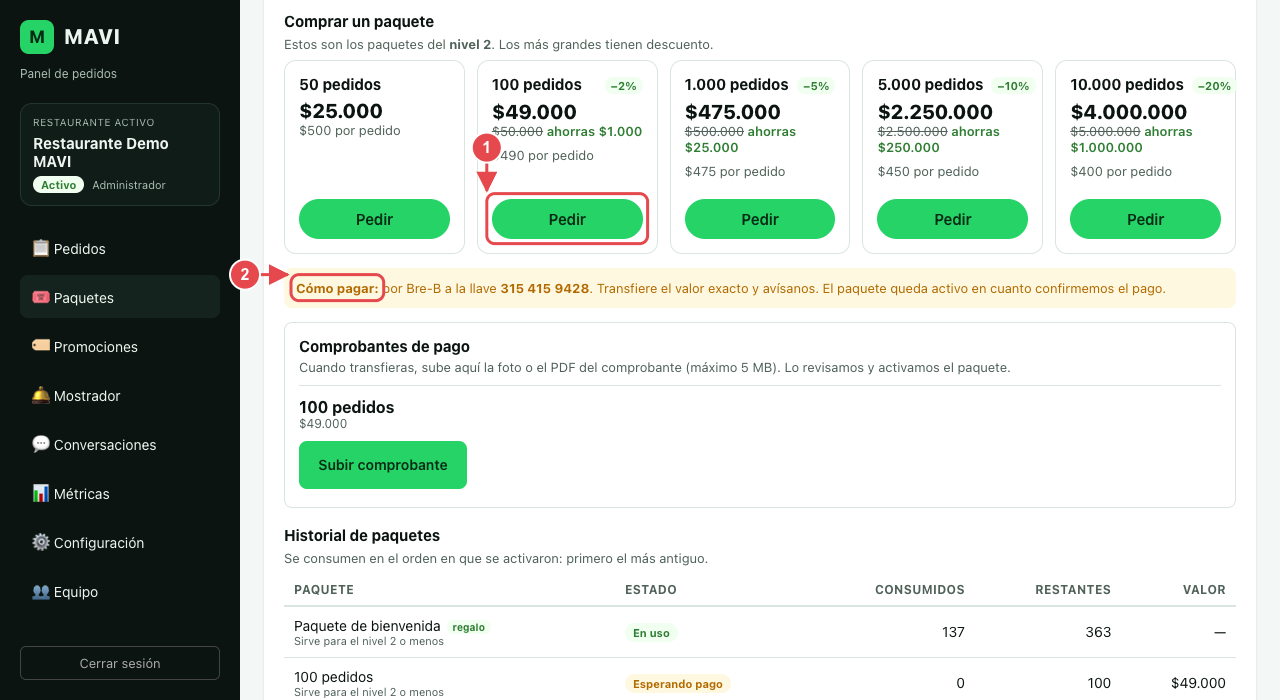This screenshot has width=1280, height=700.
Task: Open the Promociones page
Action: tap(120, 346)
